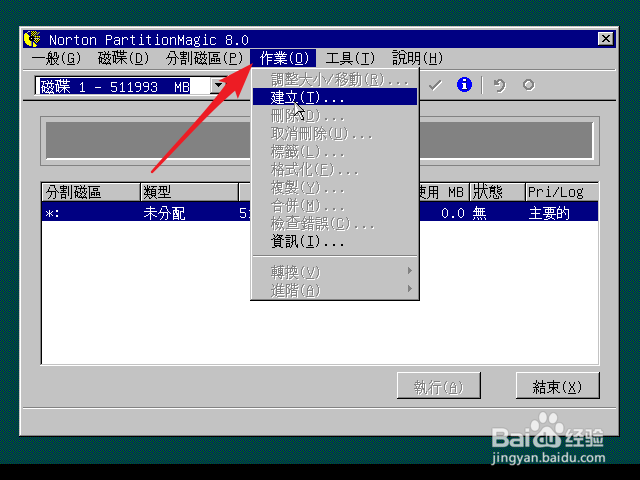Open the 分割磁區(P) menu

[x=204, y=58]
